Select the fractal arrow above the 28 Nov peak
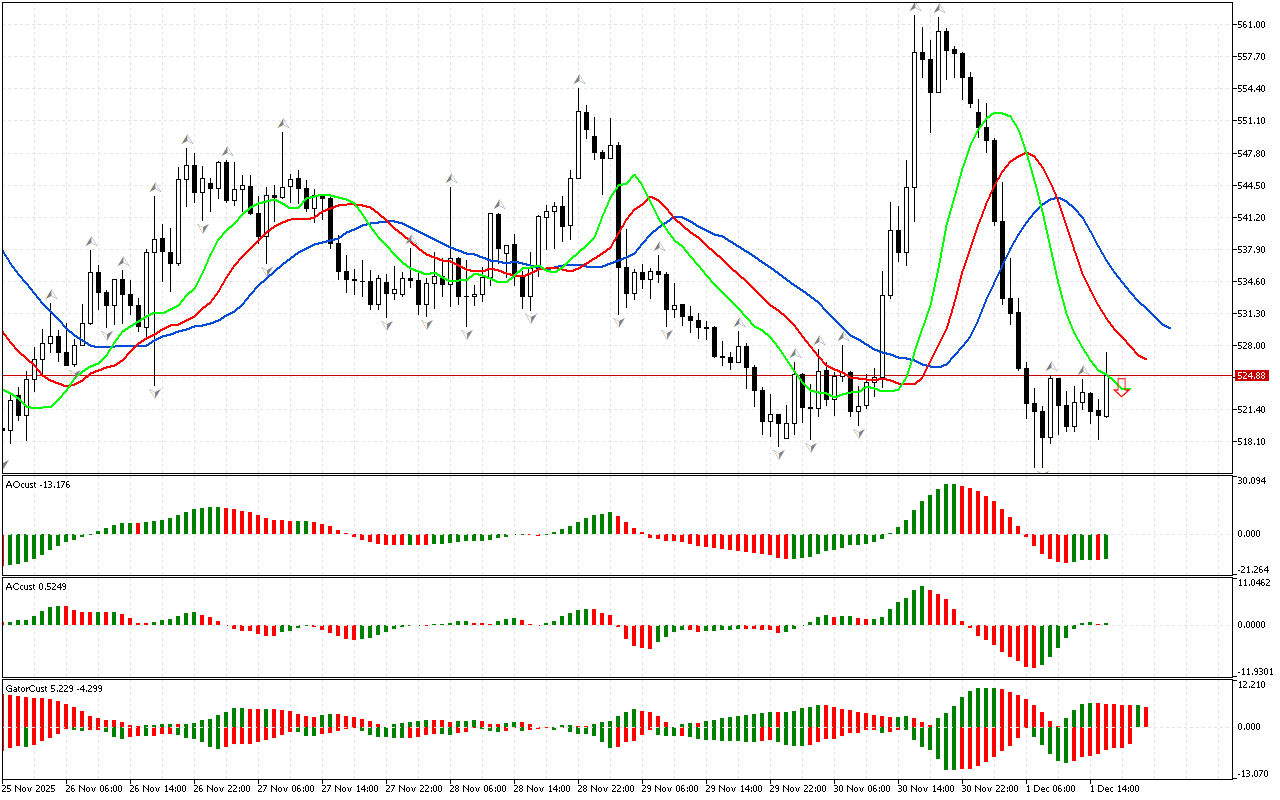 [x=578, y=79]
